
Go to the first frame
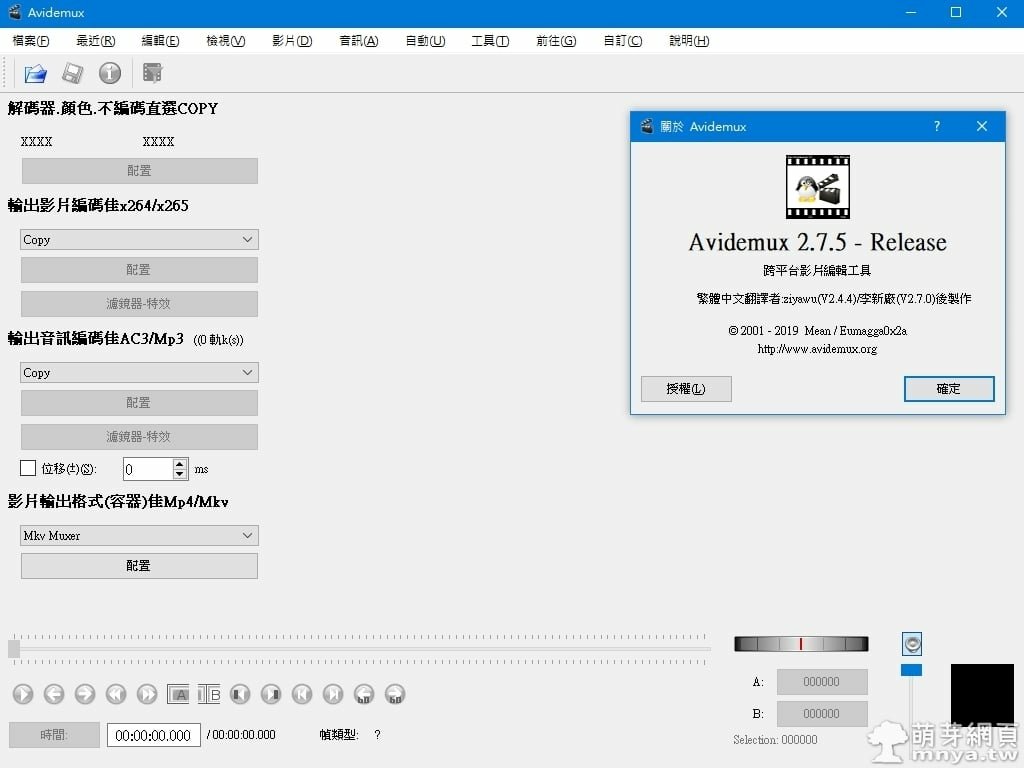[302, 694]
